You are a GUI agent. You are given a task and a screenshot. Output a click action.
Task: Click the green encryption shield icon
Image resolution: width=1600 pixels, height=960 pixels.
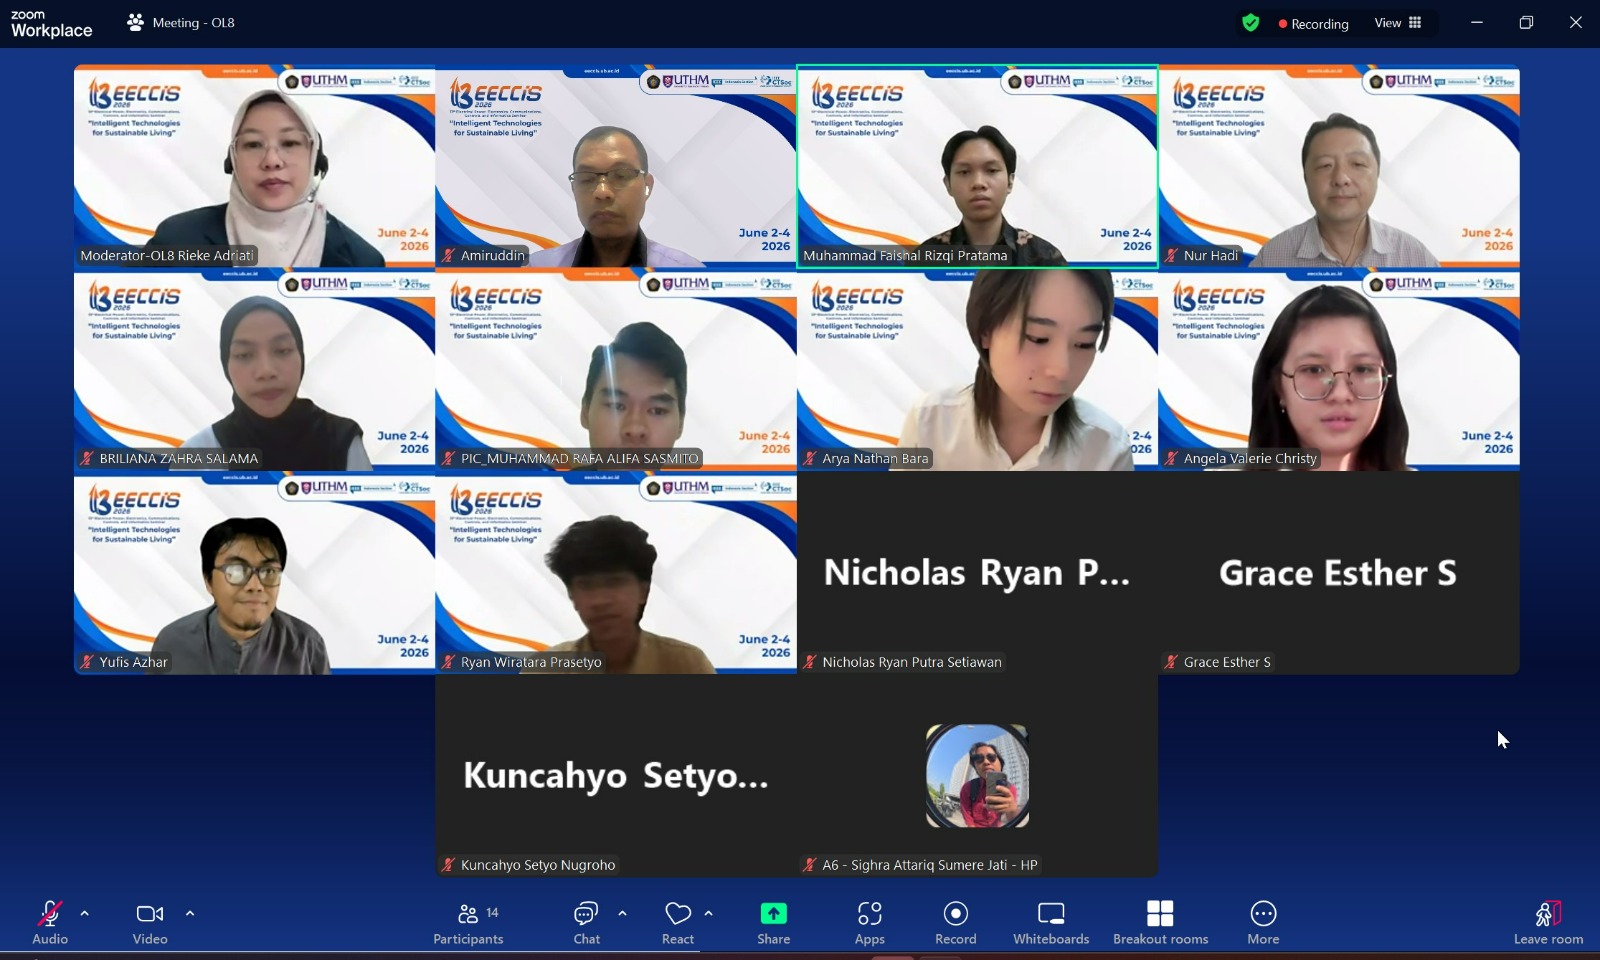1250,23
